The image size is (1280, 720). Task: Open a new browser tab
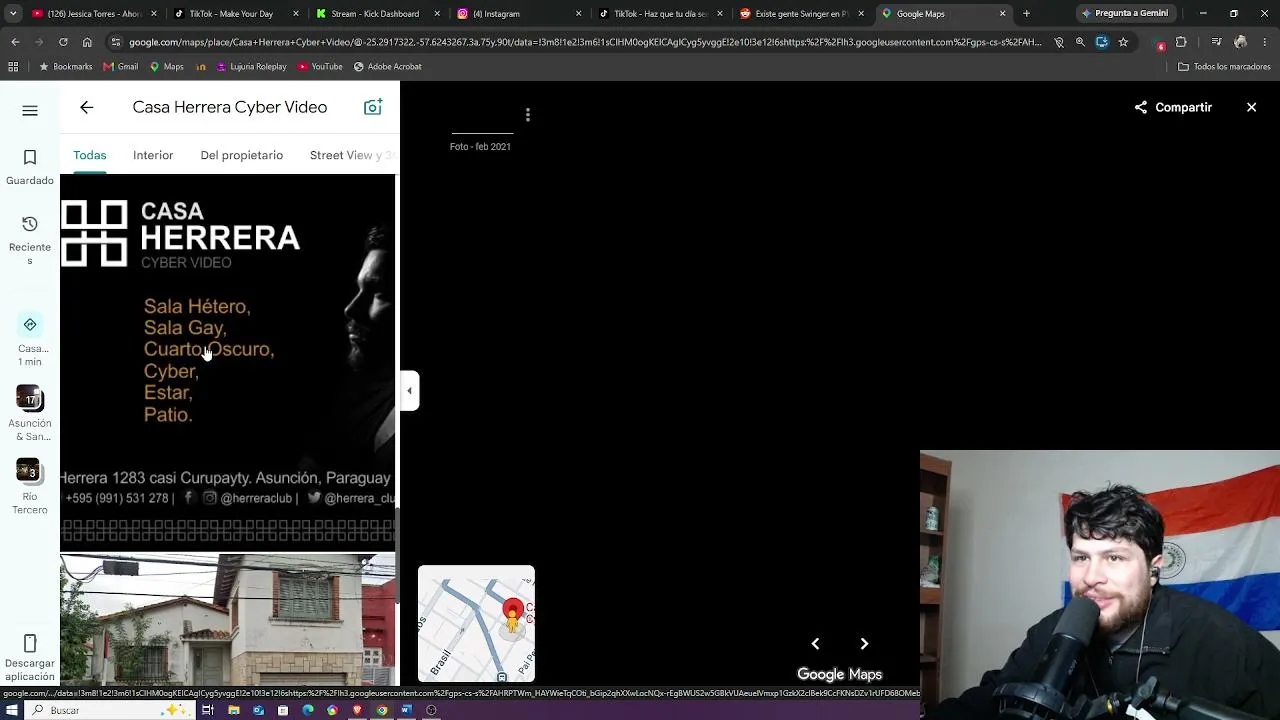(1026, 14)
